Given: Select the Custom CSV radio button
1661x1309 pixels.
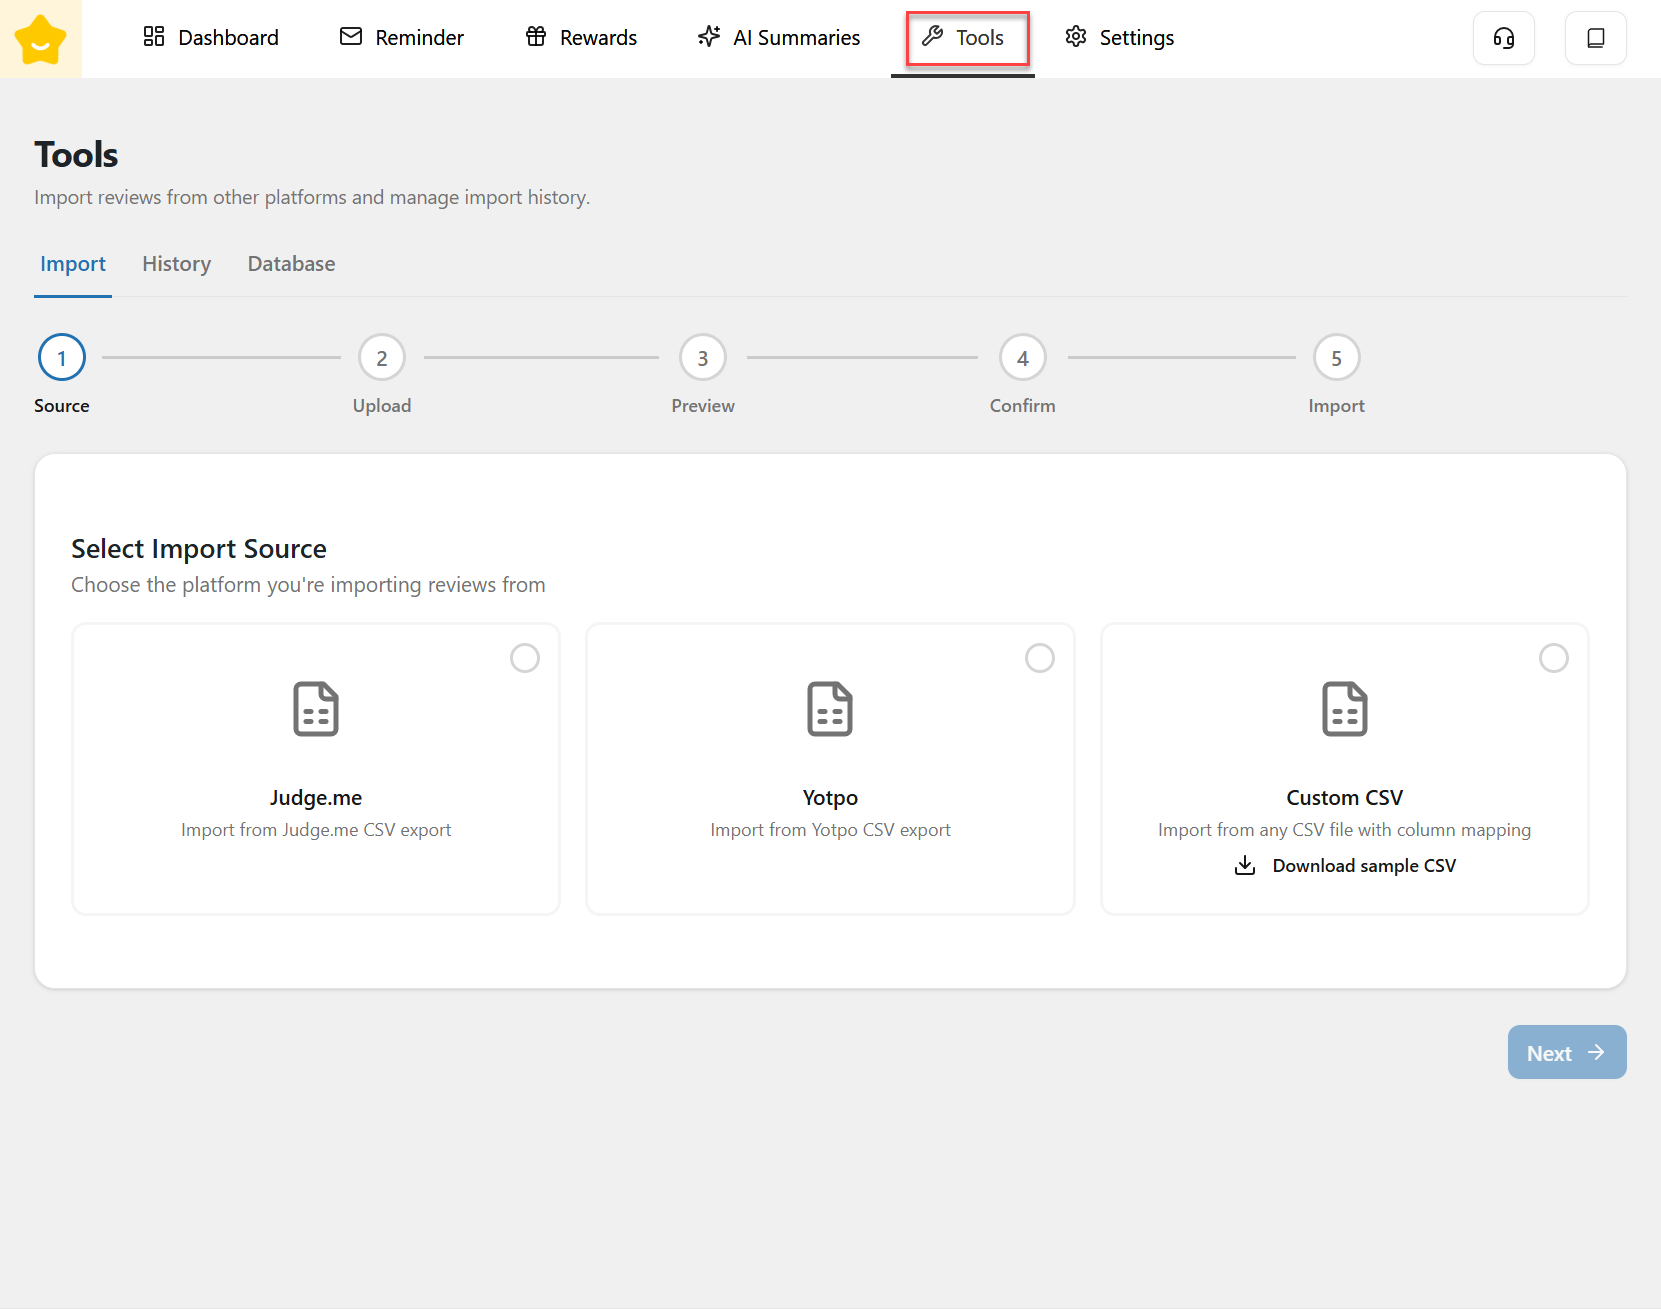Looking at the screenshot, I should [1553, 658].
